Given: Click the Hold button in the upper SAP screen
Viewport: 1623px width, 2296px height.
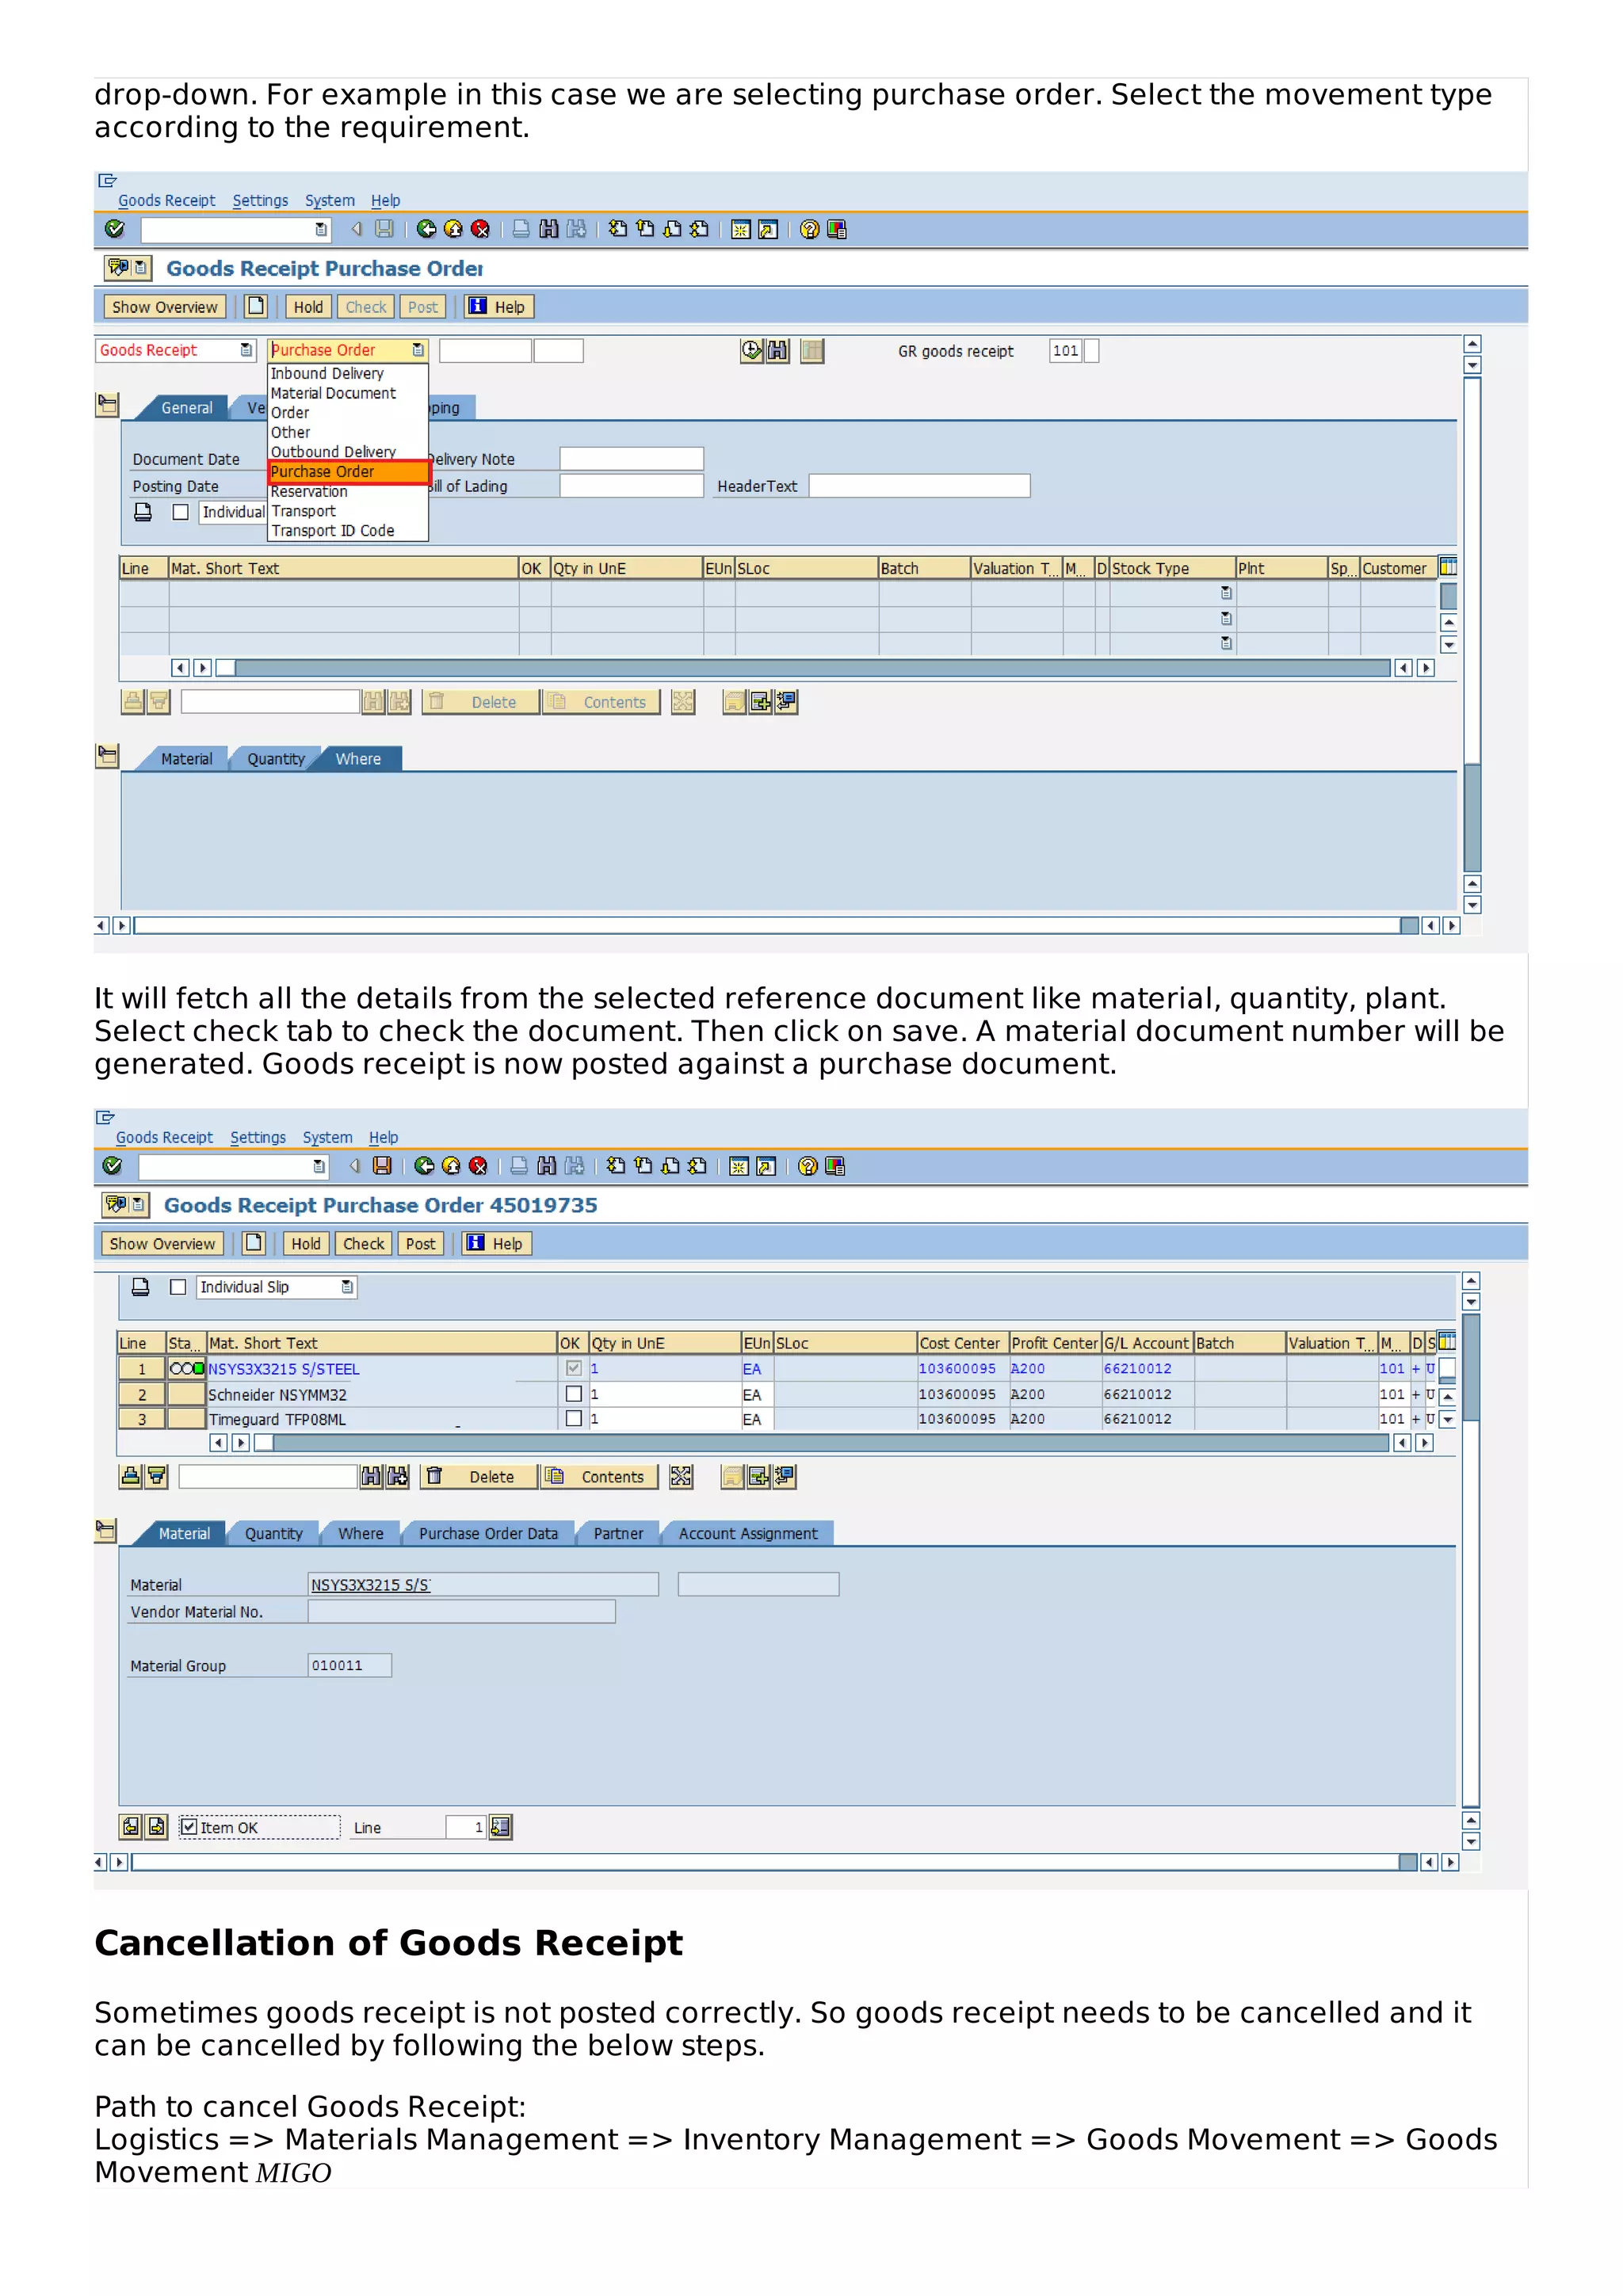Looking at the screenshot, I should (308, 306).
